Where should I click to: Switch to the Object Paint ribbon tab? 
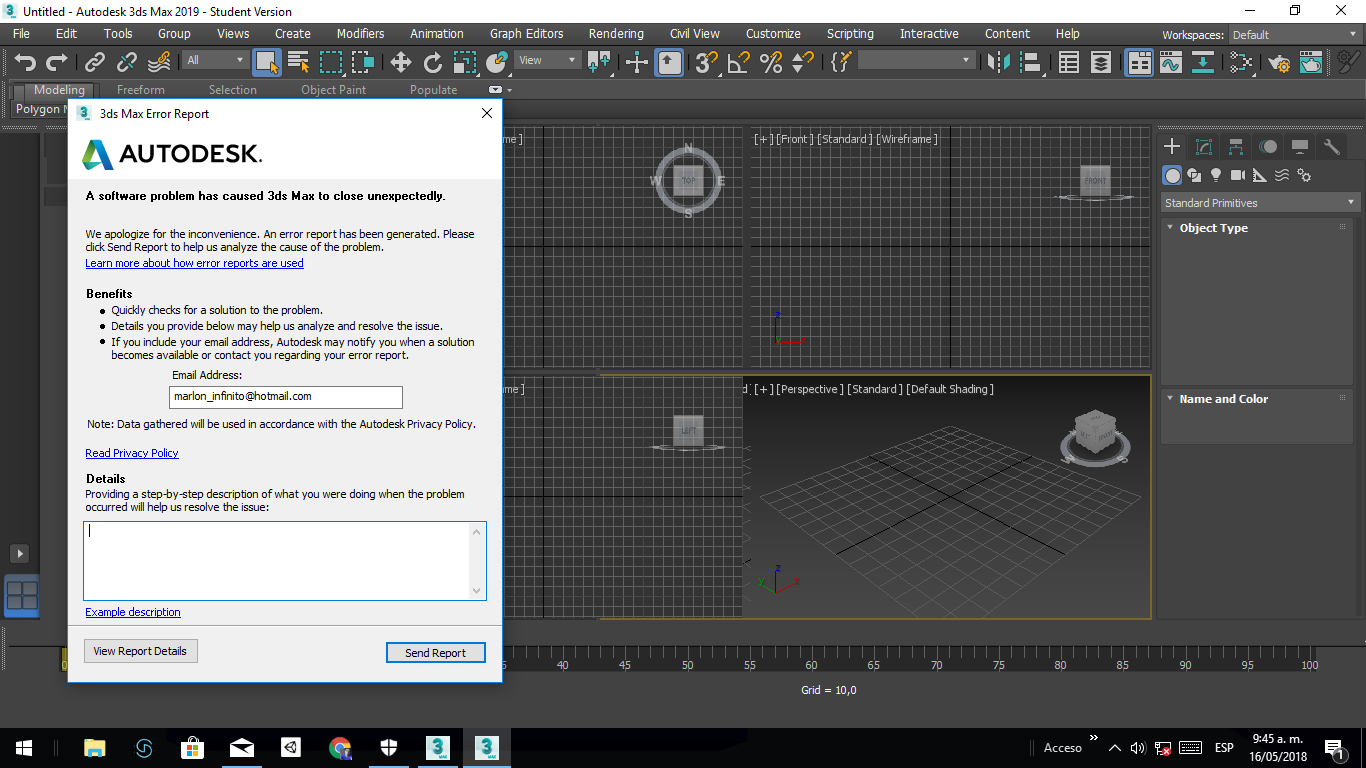click(333, 90)
